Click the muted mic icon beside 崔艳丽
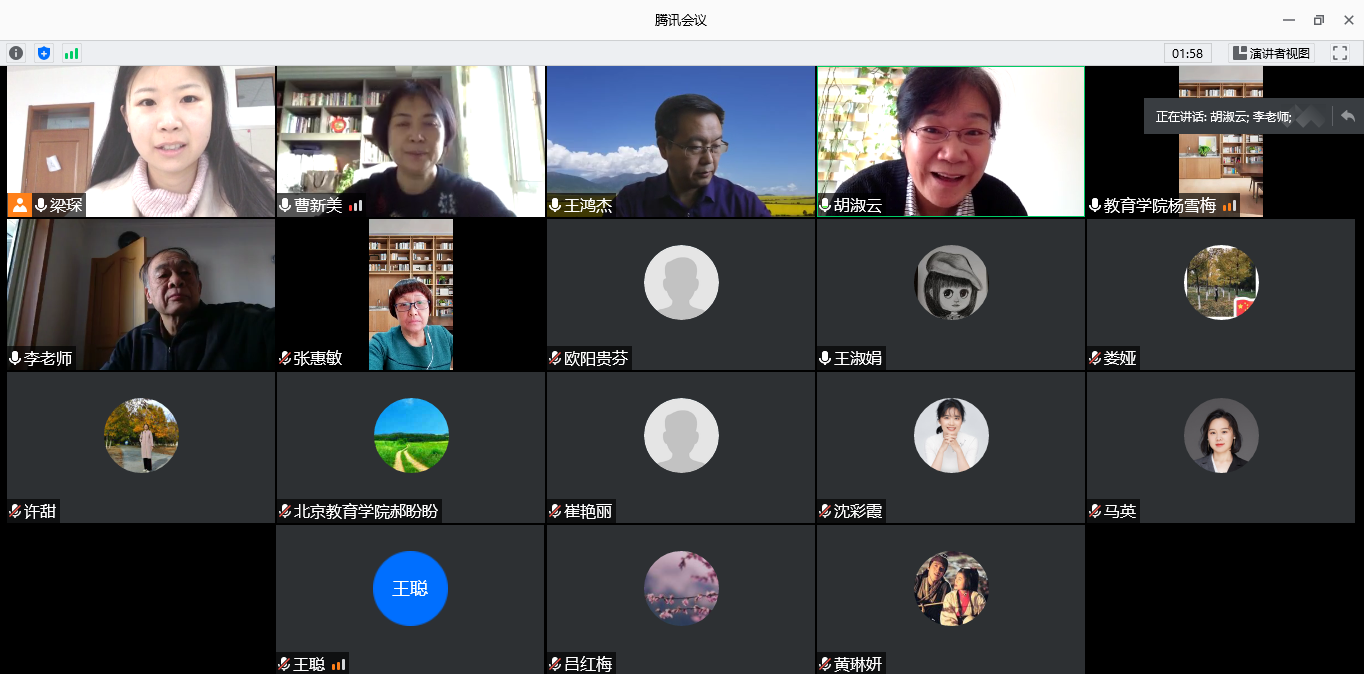The height and width of the screenshot is (674, 1364). (555, 511)
